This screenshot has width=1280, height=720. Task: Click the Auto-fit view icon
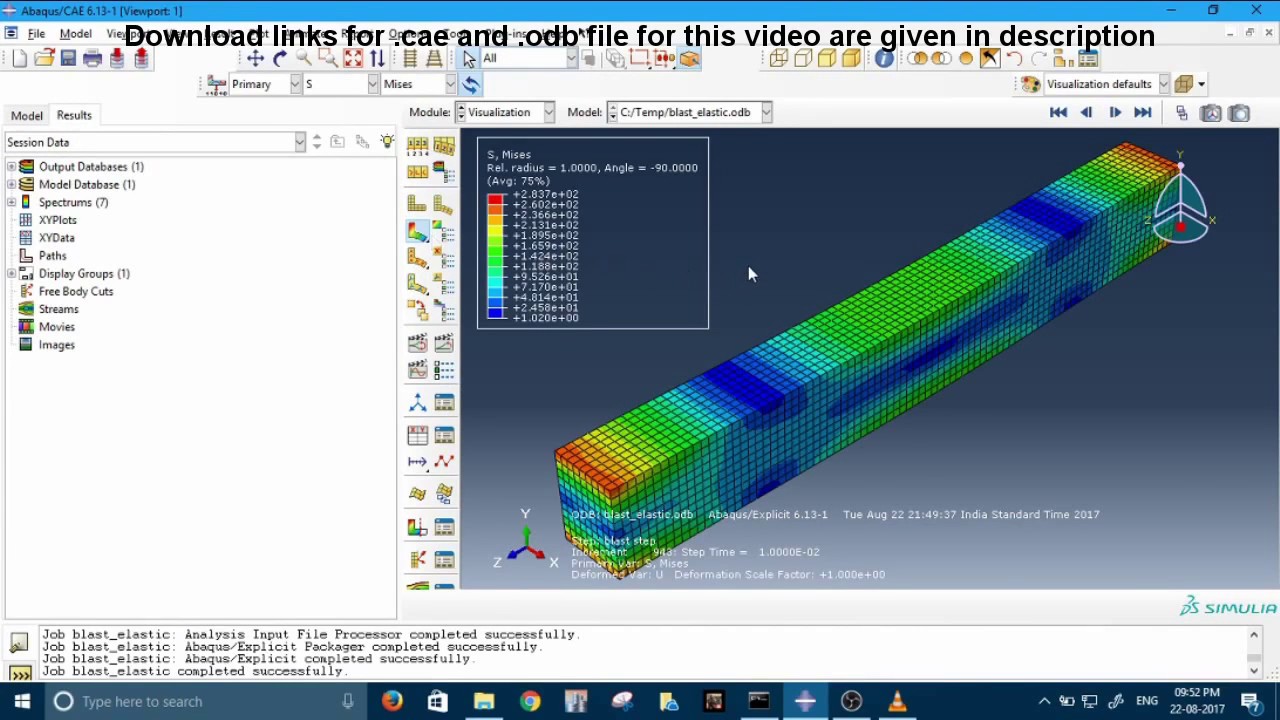[353, 59]
